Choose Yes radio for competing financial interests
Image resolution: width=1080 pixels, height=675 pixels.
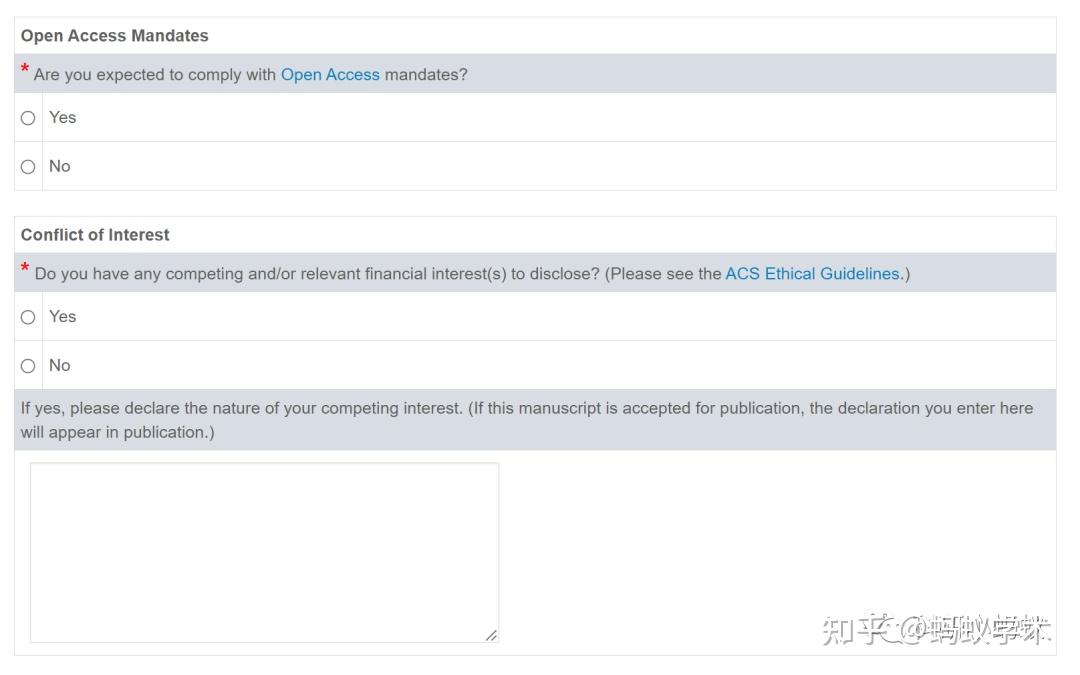pos(28,317)
